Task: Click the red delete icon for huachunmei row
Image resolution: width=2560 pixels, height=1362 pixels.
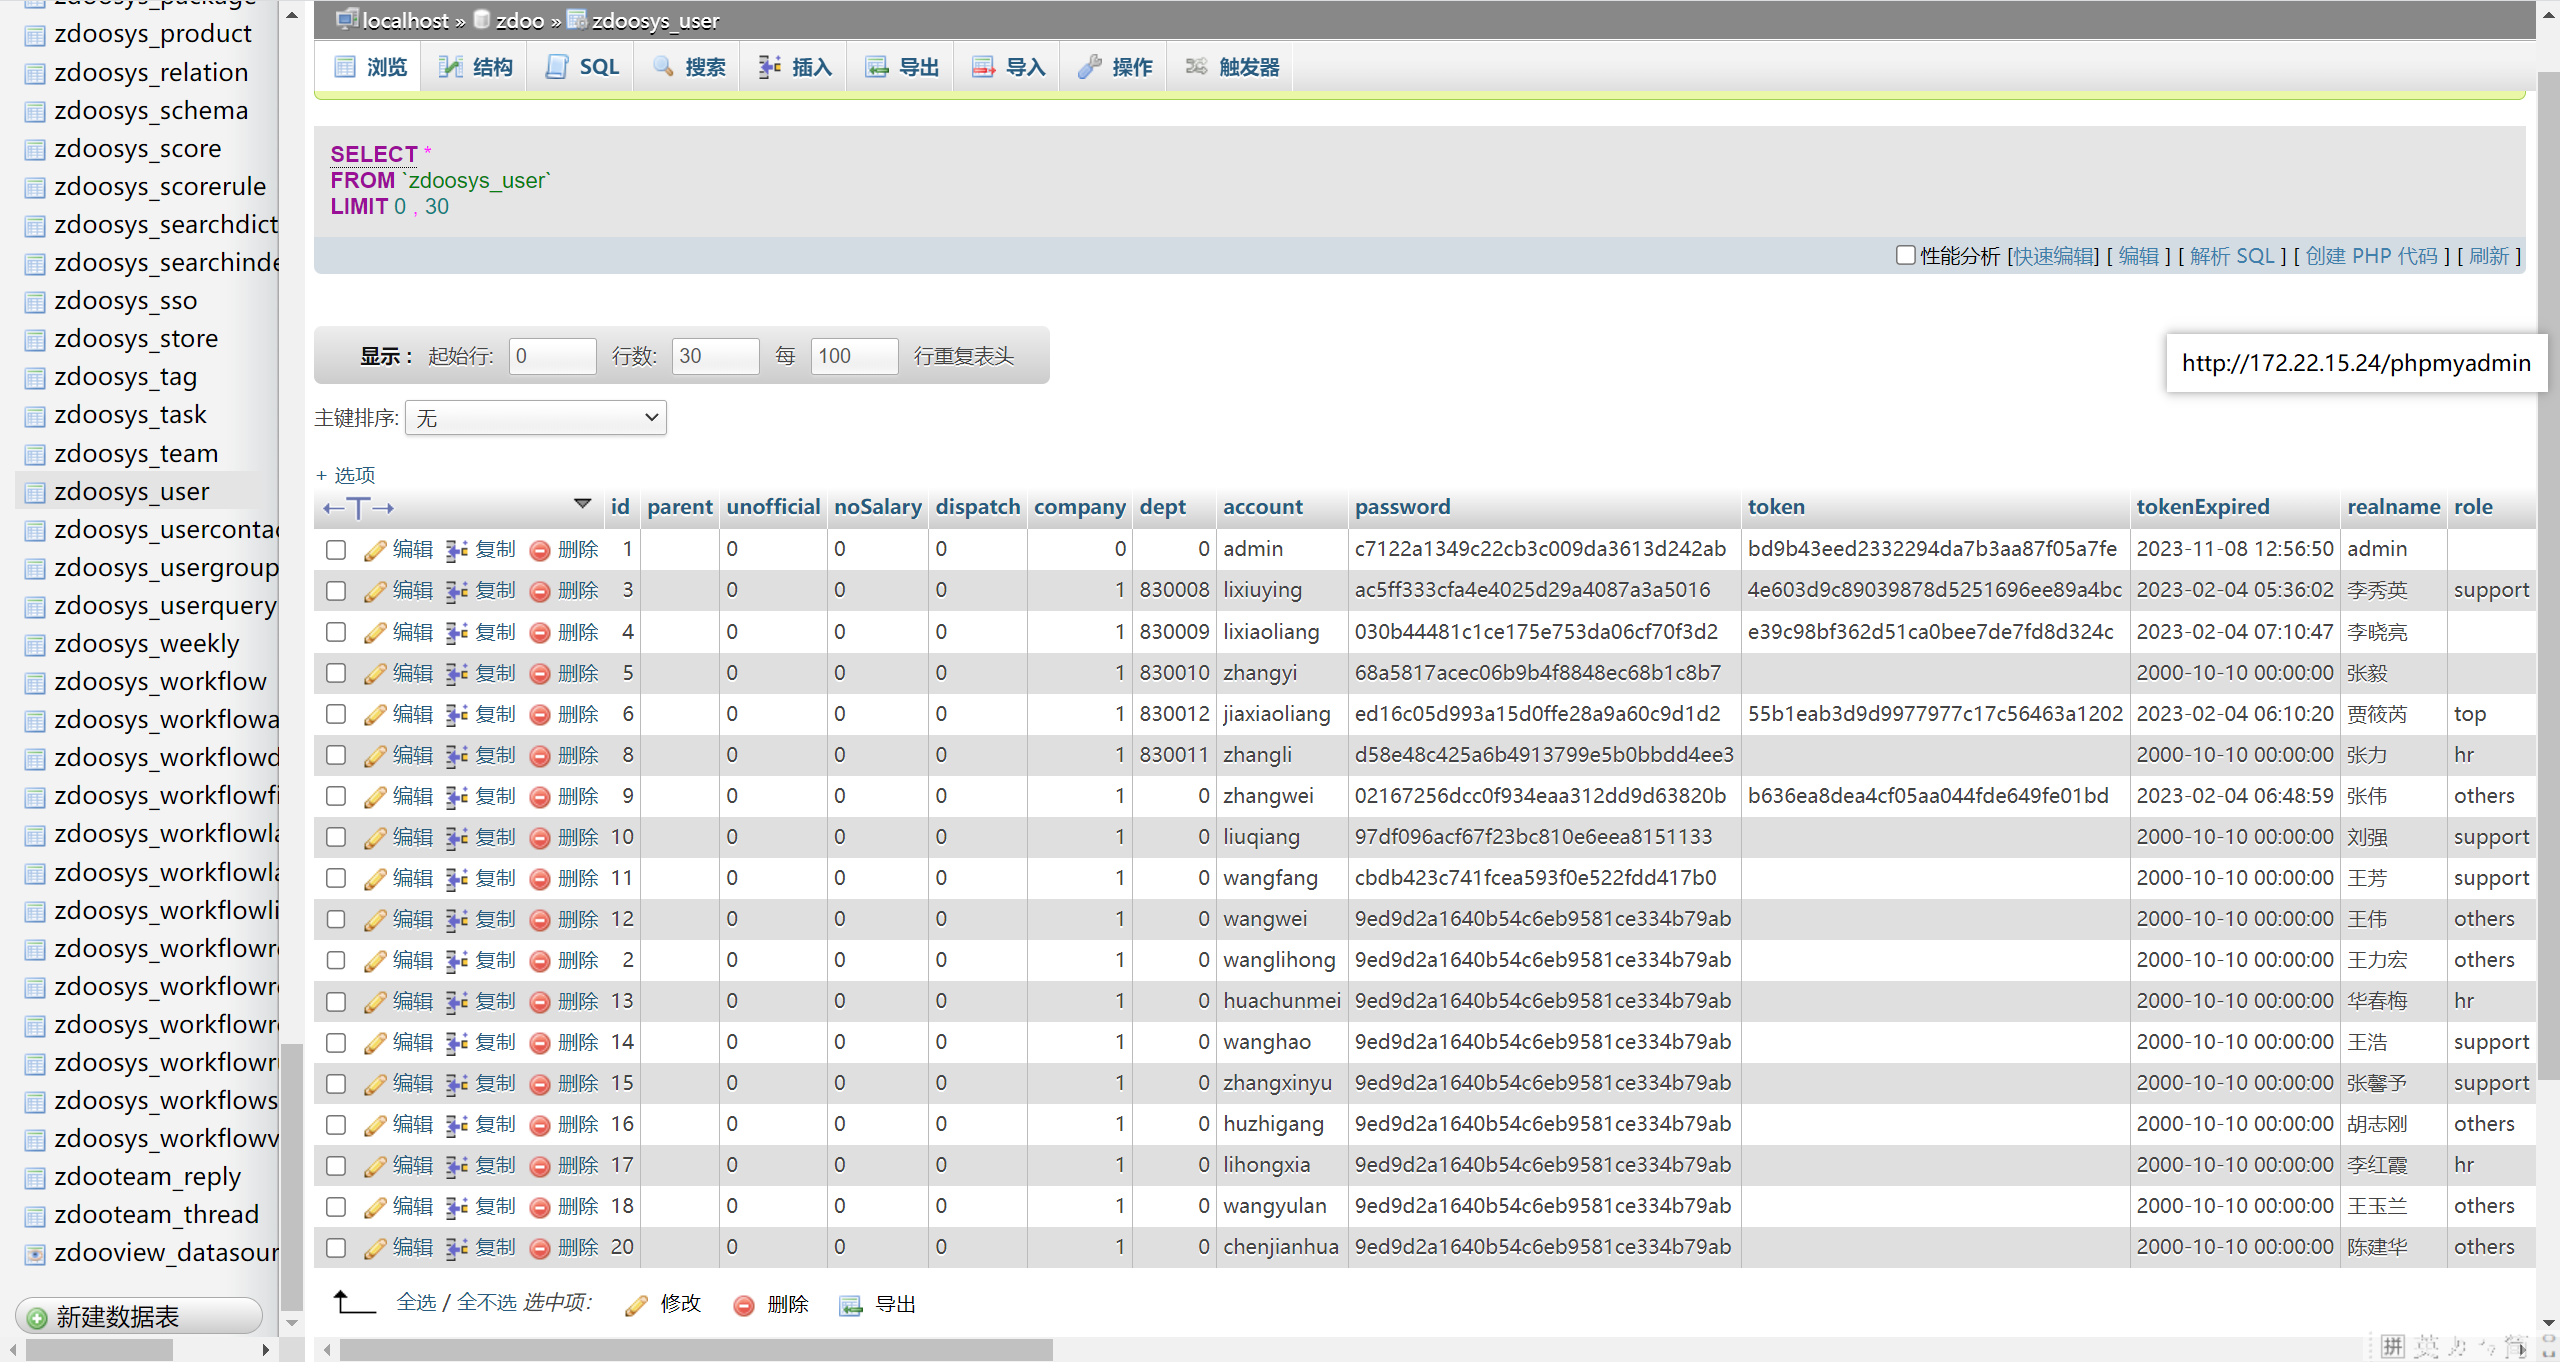Action: (540, 1002)
